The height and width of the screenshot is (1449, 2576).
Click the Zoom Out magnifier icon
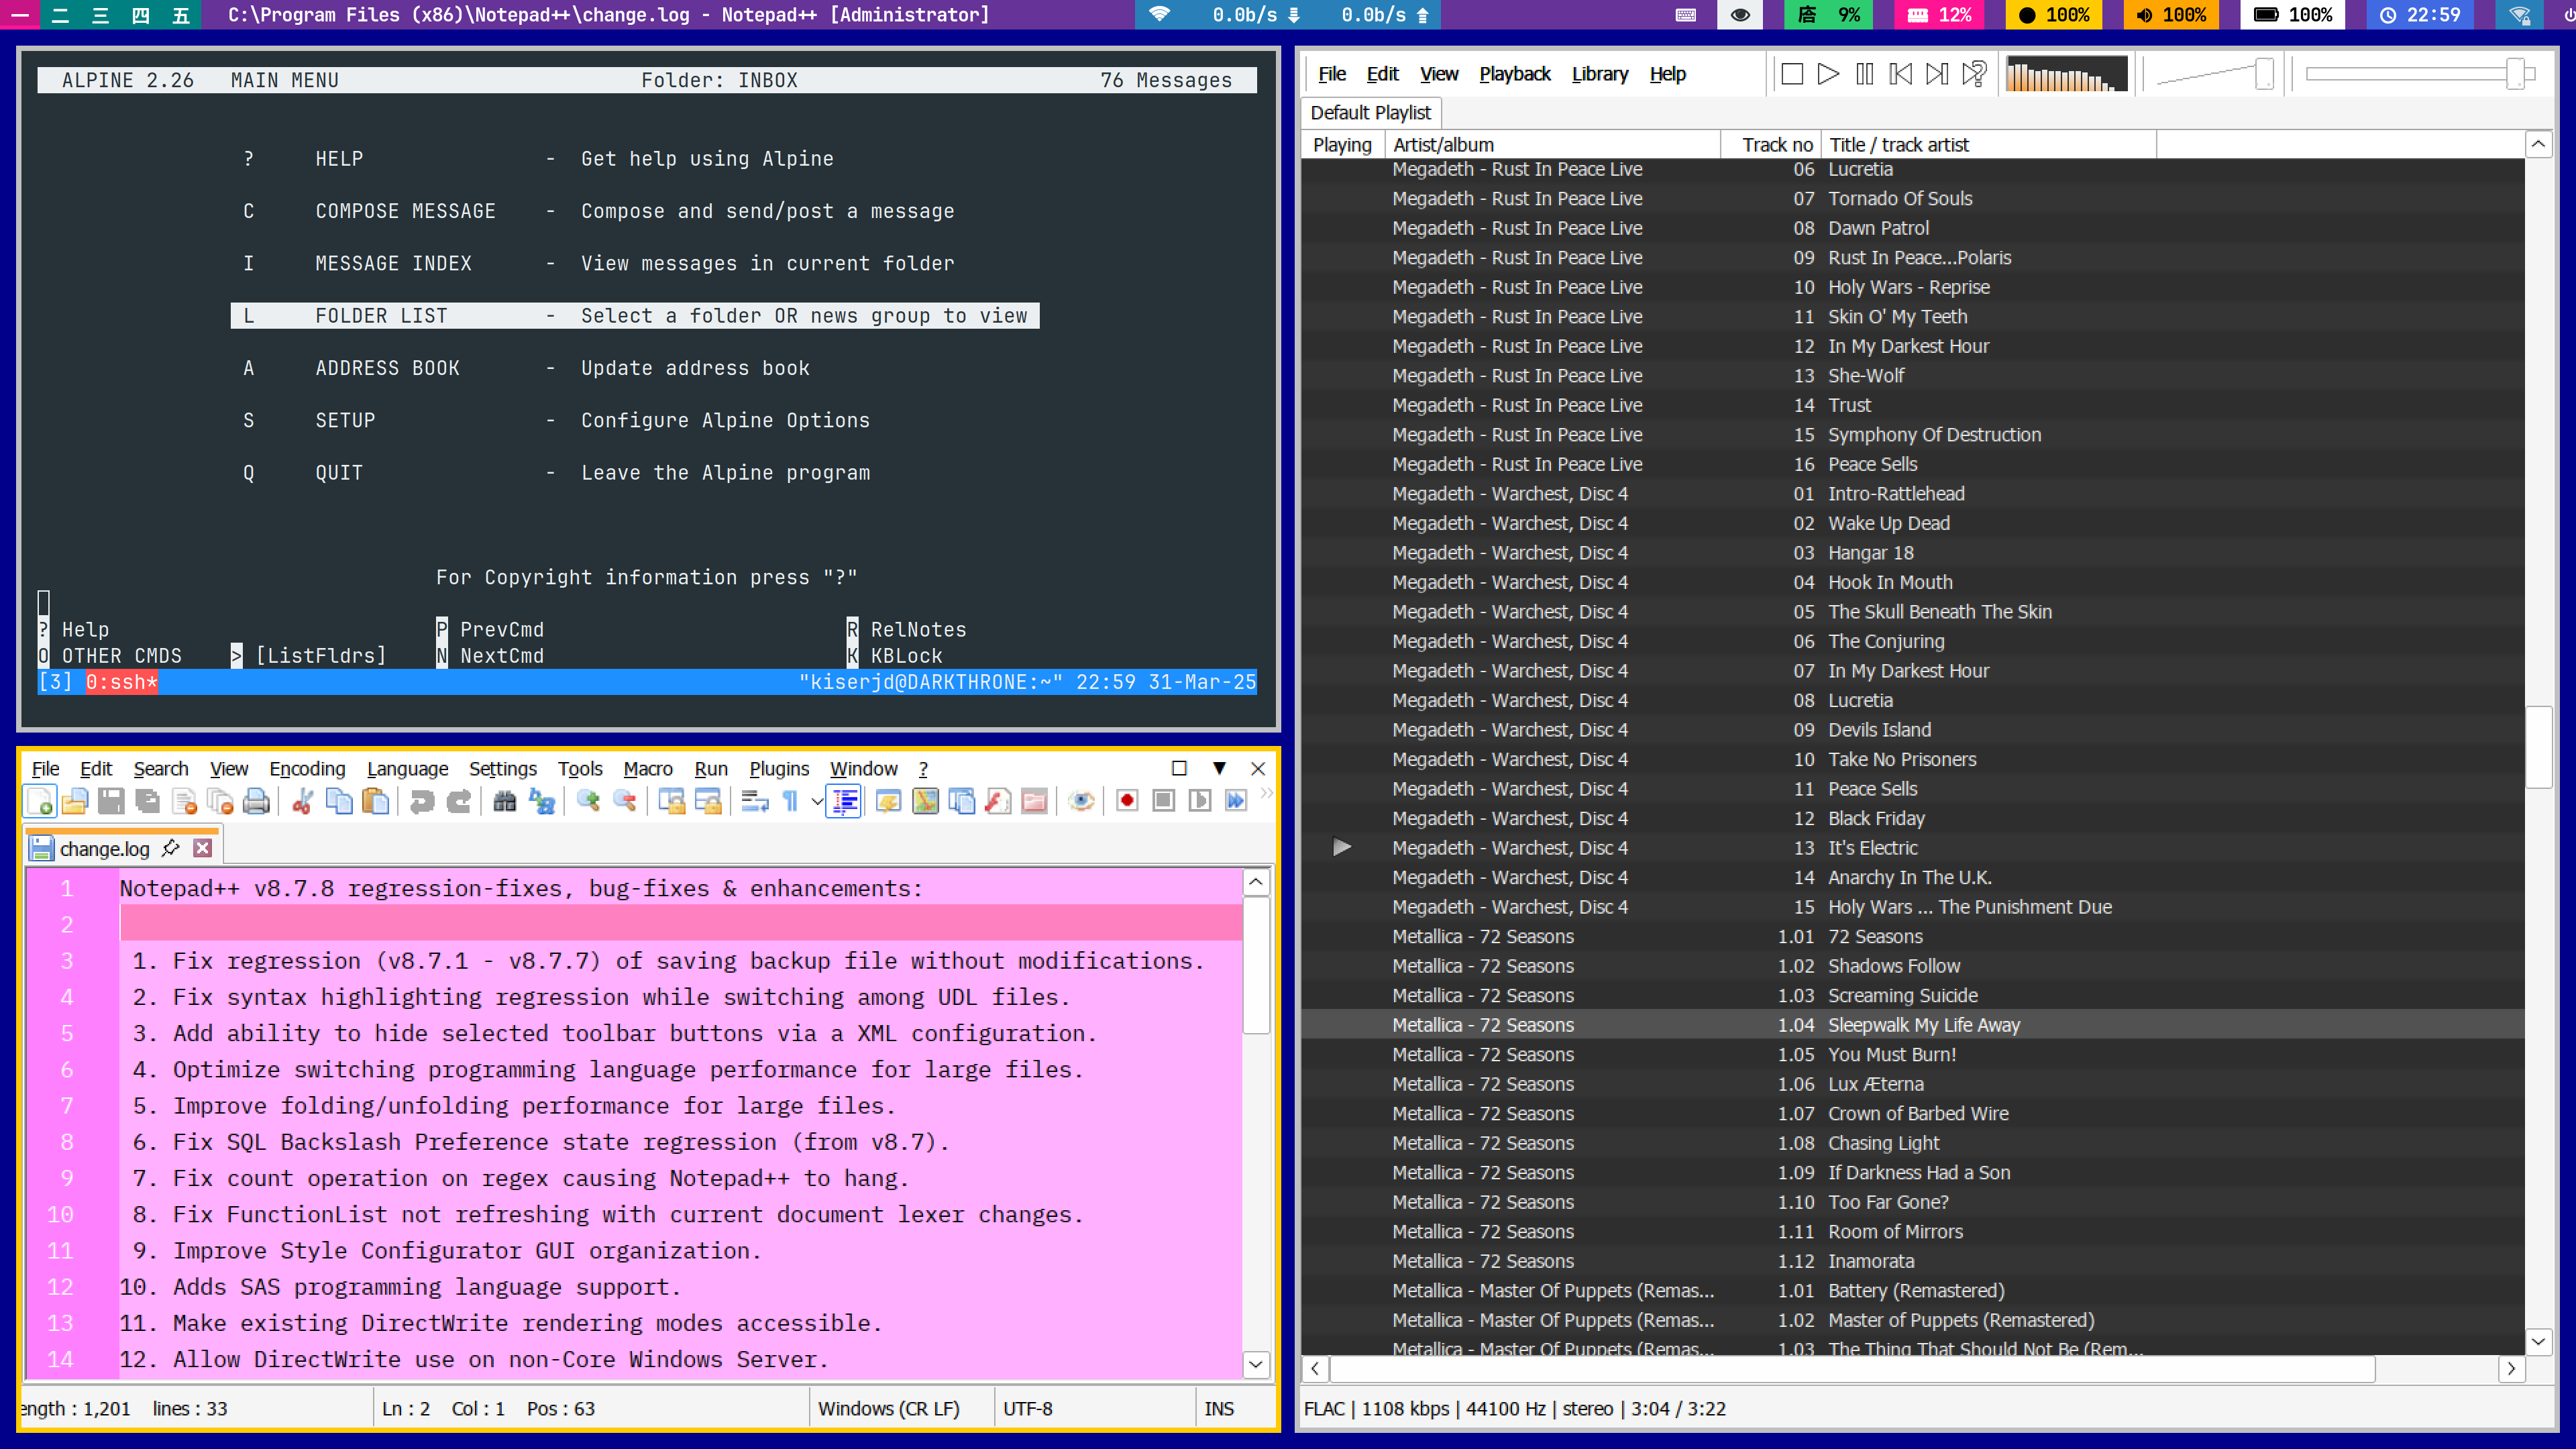[x=624, y=801]
